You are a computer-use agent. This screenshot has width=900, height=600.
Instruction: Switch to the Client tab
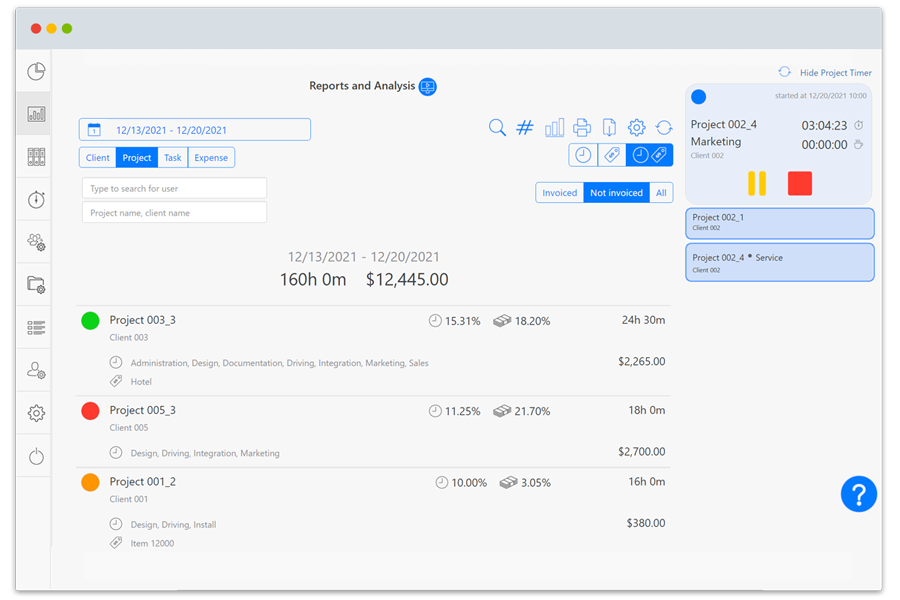tap(98, 158)
